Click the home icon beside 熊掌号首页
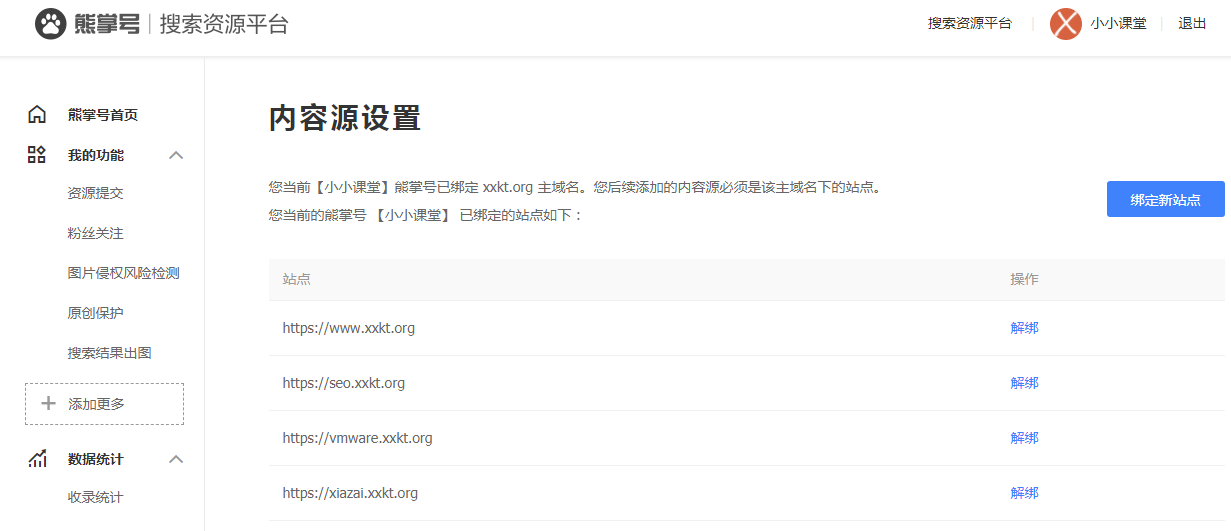The height and width of the screenshot is (531, 1231). tap(37, 114)
